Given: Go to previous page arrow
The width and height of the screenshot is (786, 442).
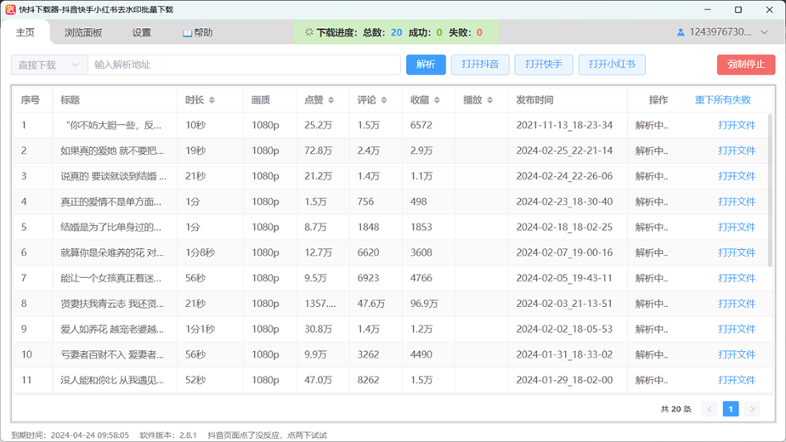Looking at the screenshot, I should click(710, 409).
